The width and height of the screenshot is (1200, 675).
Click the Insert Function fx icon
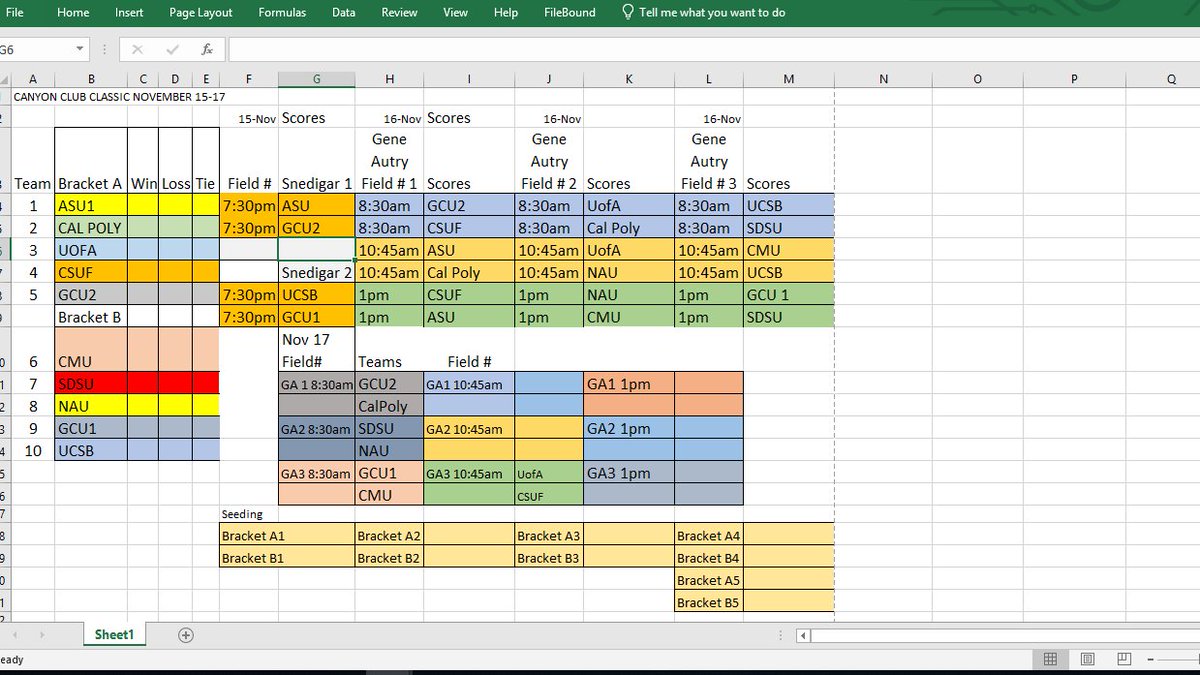click(x=206, y=49)
